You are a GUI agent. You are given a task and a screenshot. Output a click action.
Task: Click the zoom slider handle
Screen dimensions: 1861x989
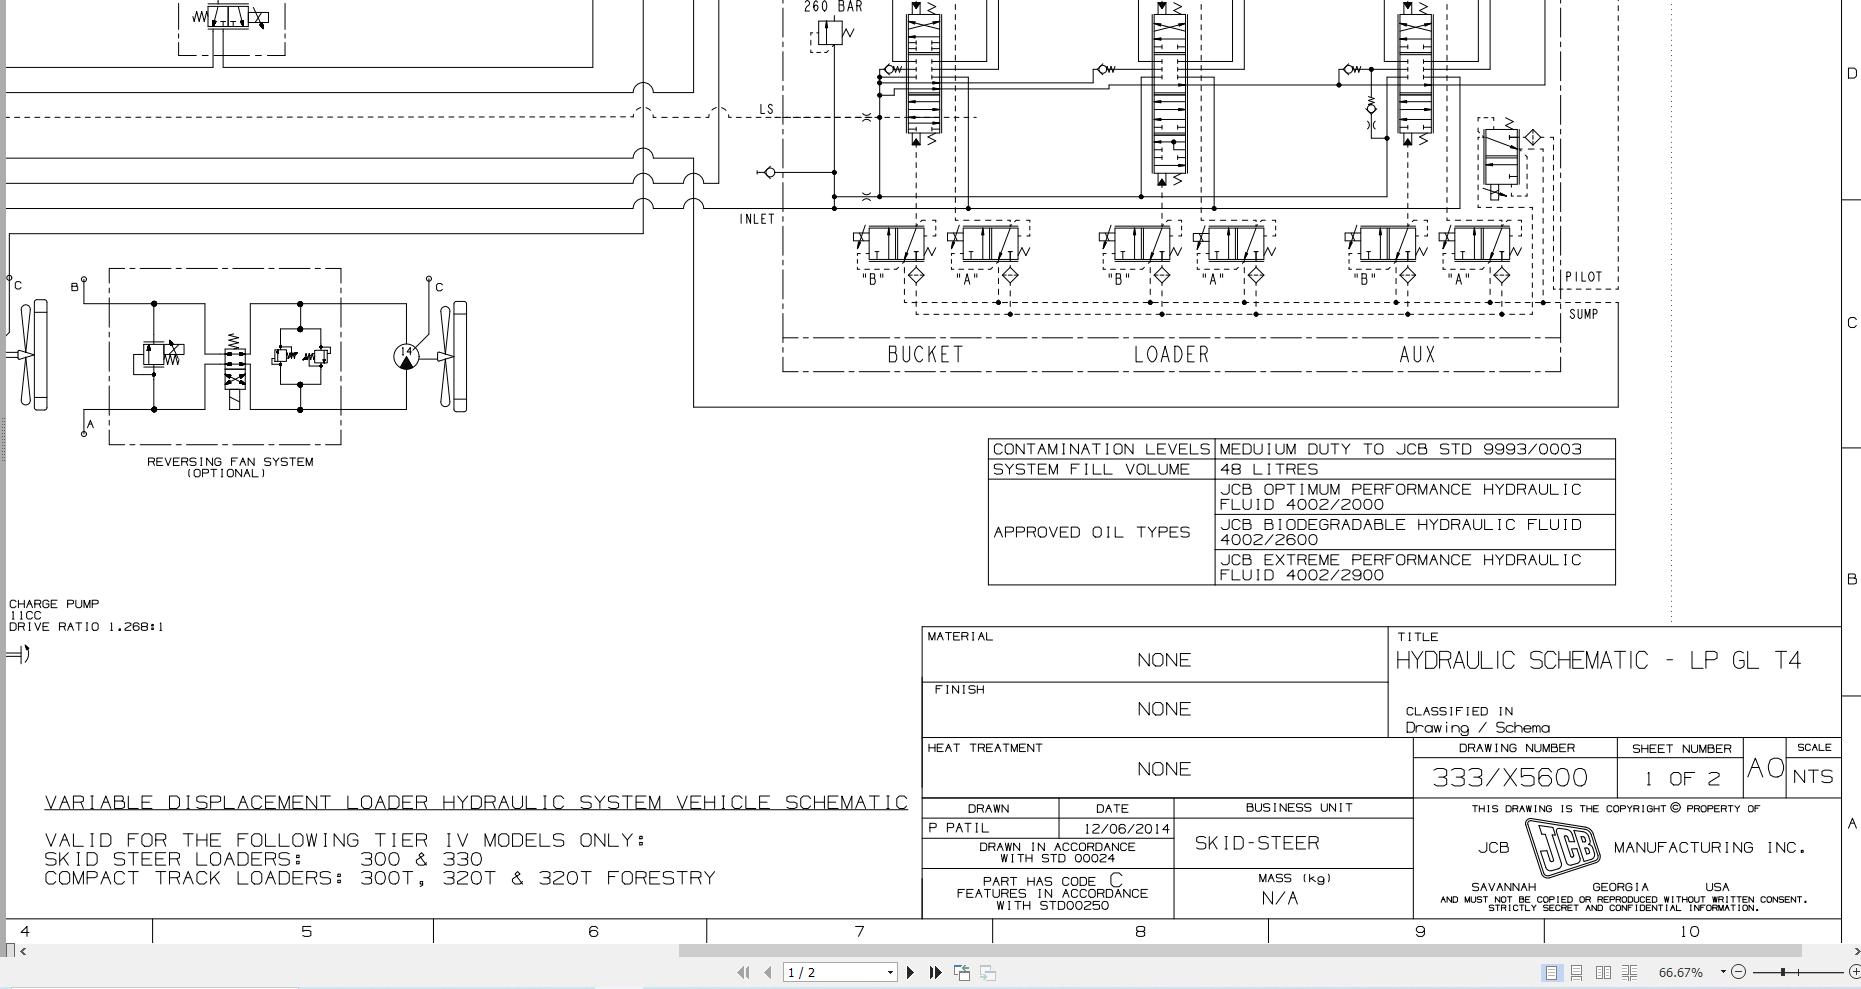click(x=1783, y=972)
